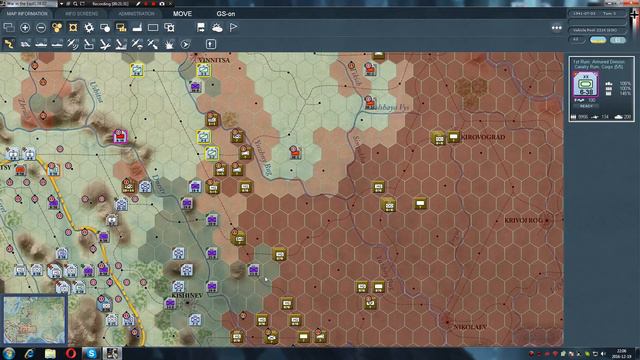Image resolution: width=640 pixels, height=360 pixels.
Task: Click the empty rectangle frame icon
Action: 153,28
